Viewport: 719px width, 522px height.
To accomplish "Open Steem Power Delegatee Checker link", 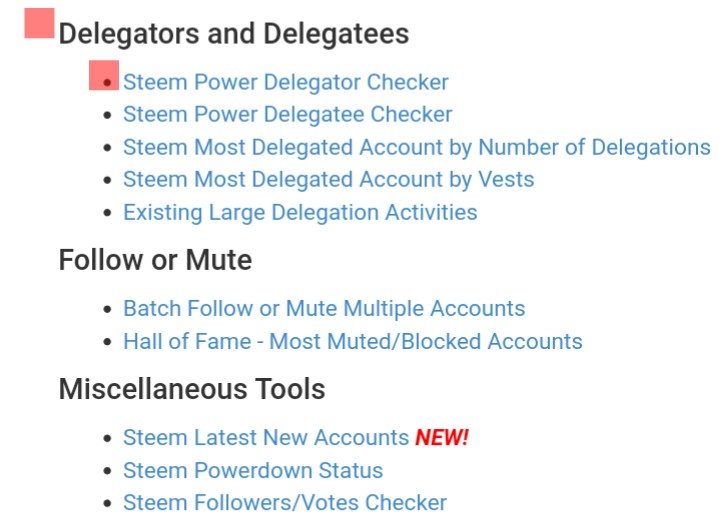I will coord(288,115).
